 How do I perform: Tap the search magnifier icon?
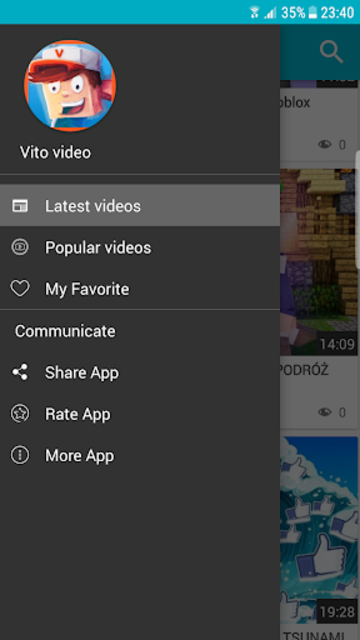(331, 52)
